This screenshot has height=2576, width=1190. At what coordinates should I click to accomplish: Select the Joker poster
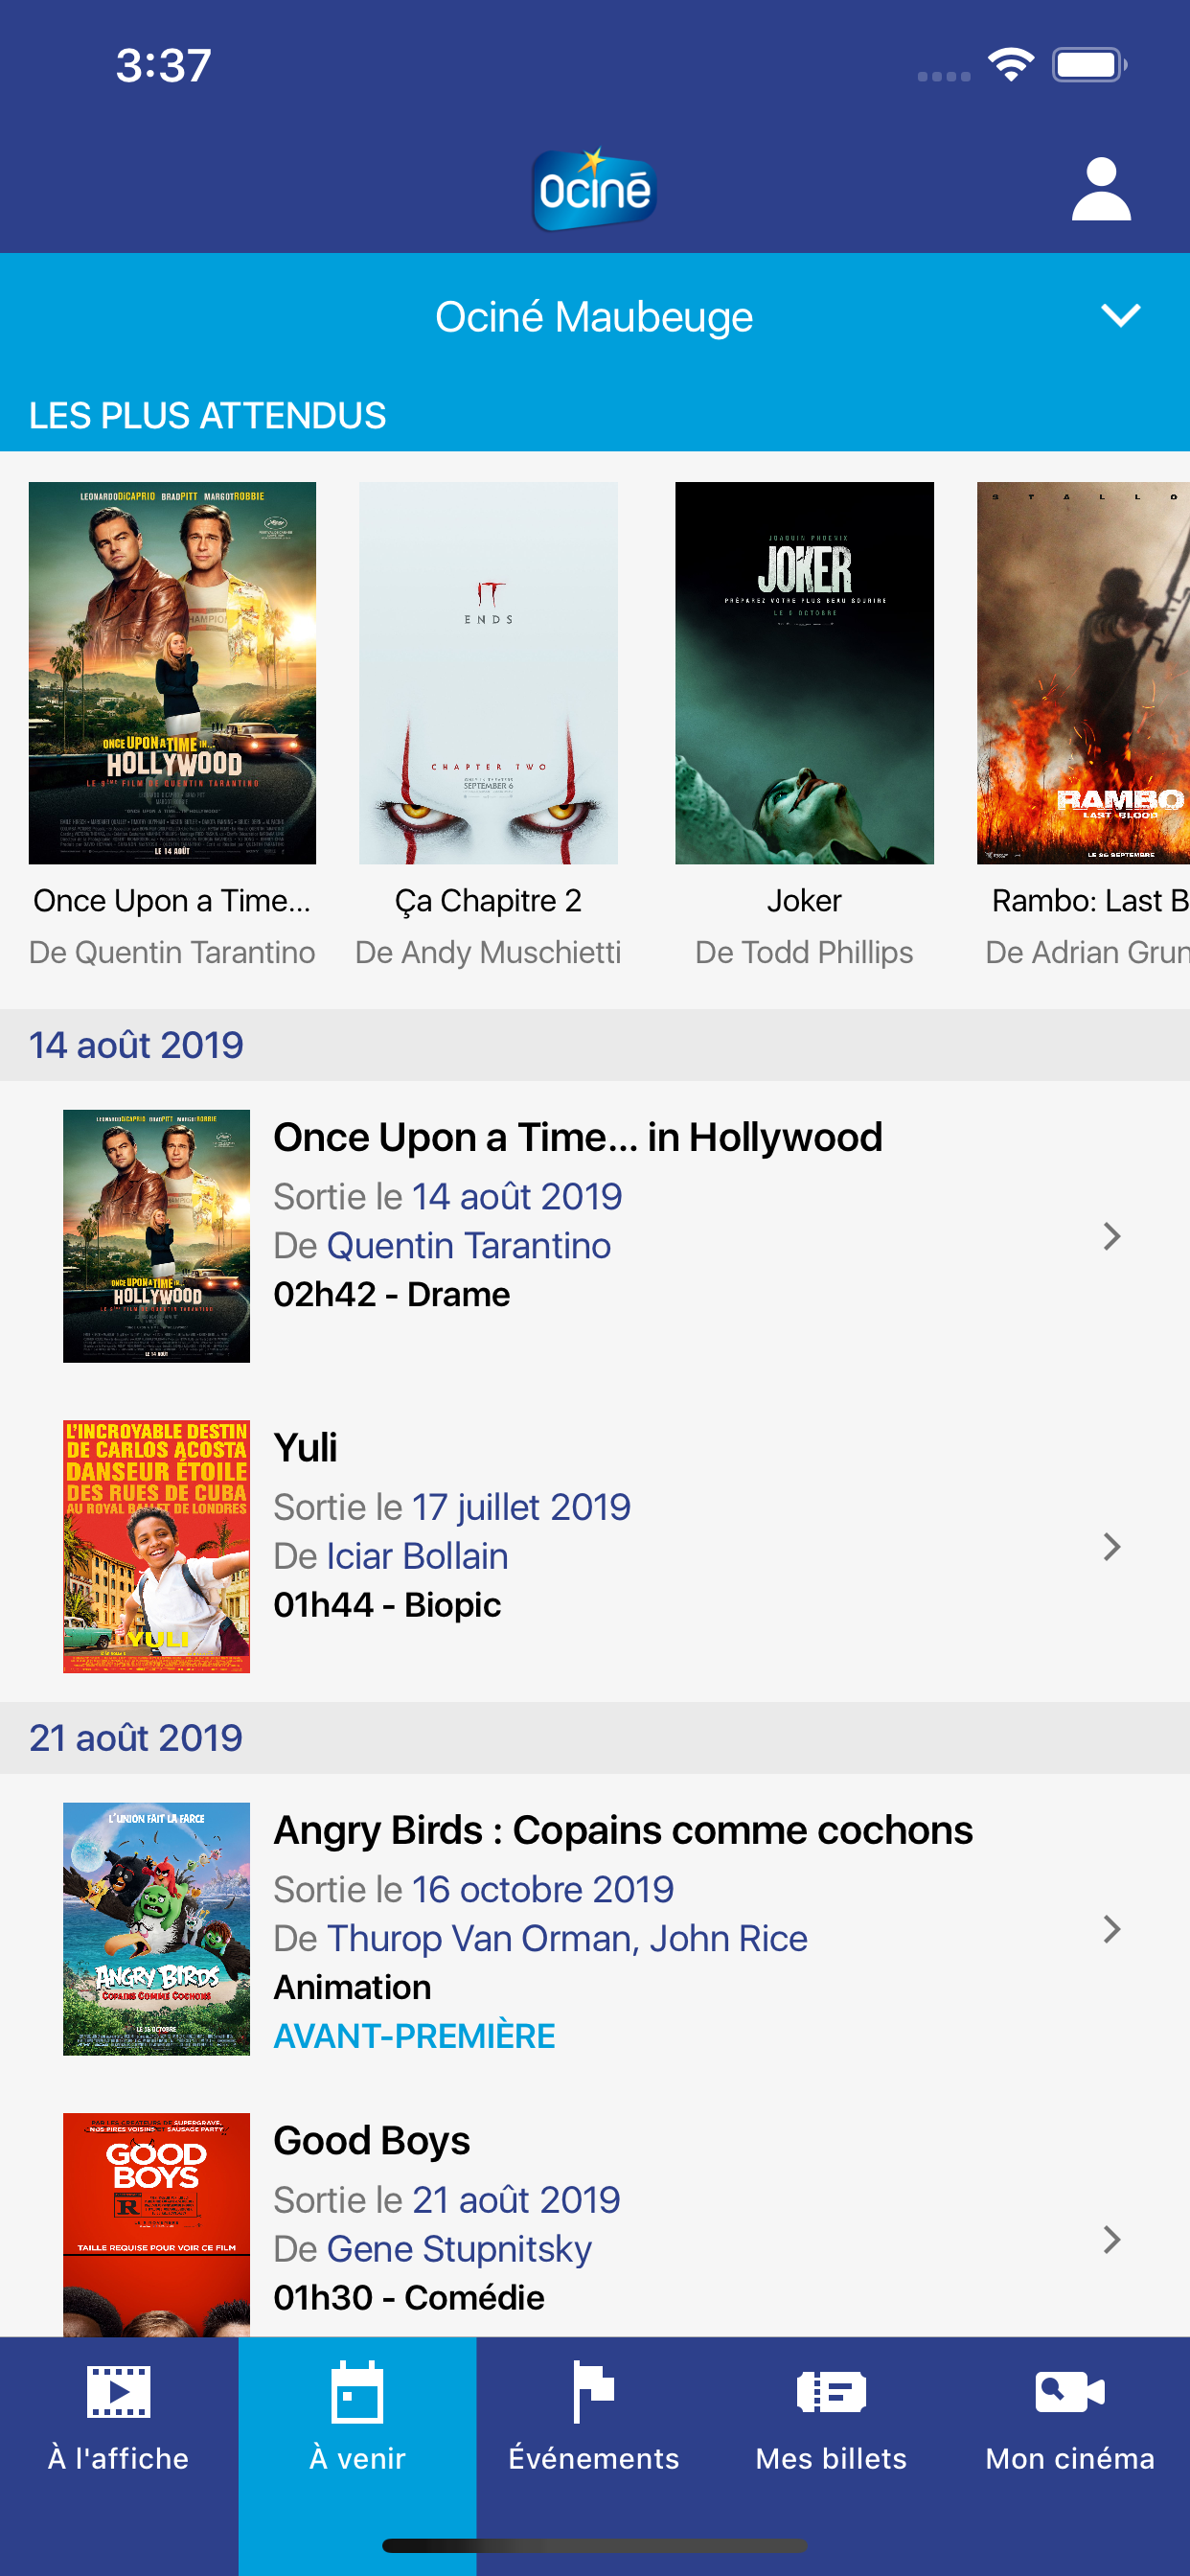(x=804, y=673)
